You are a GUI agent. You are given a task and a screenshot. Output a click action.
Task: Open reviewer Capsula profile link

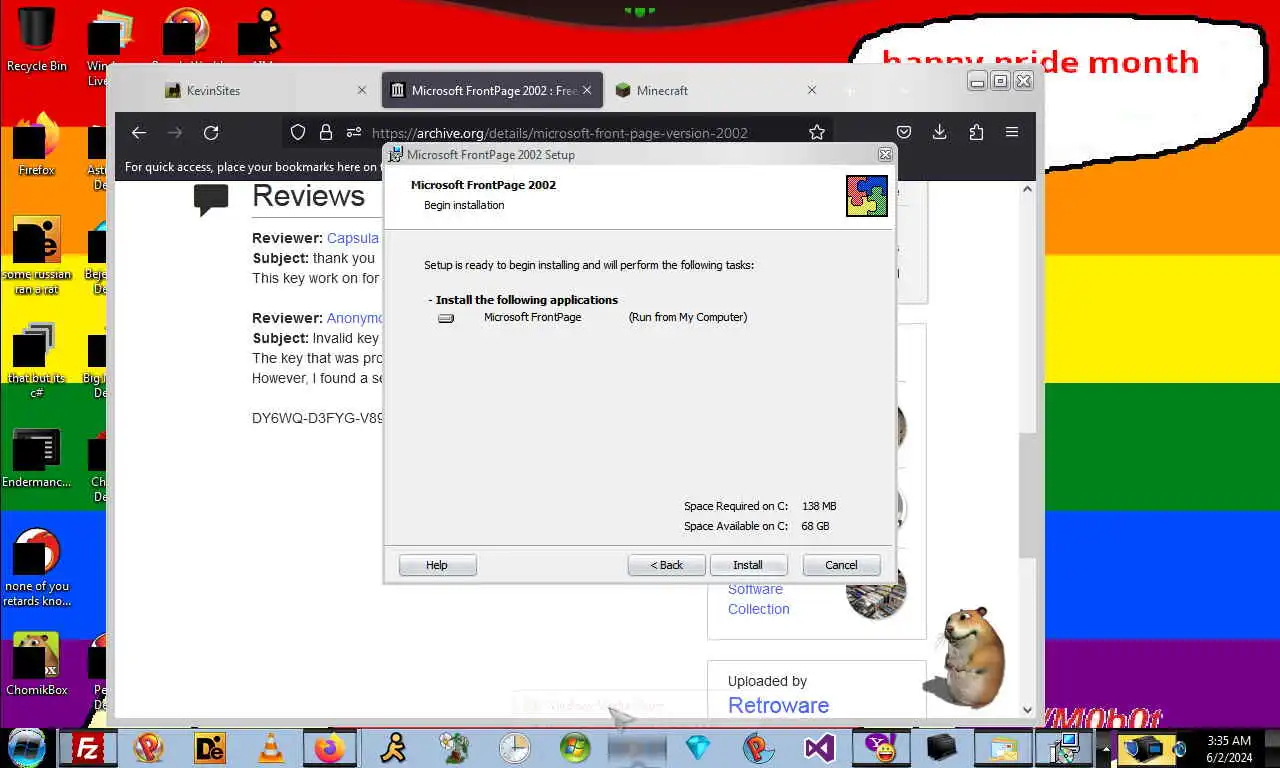[353, 238]
